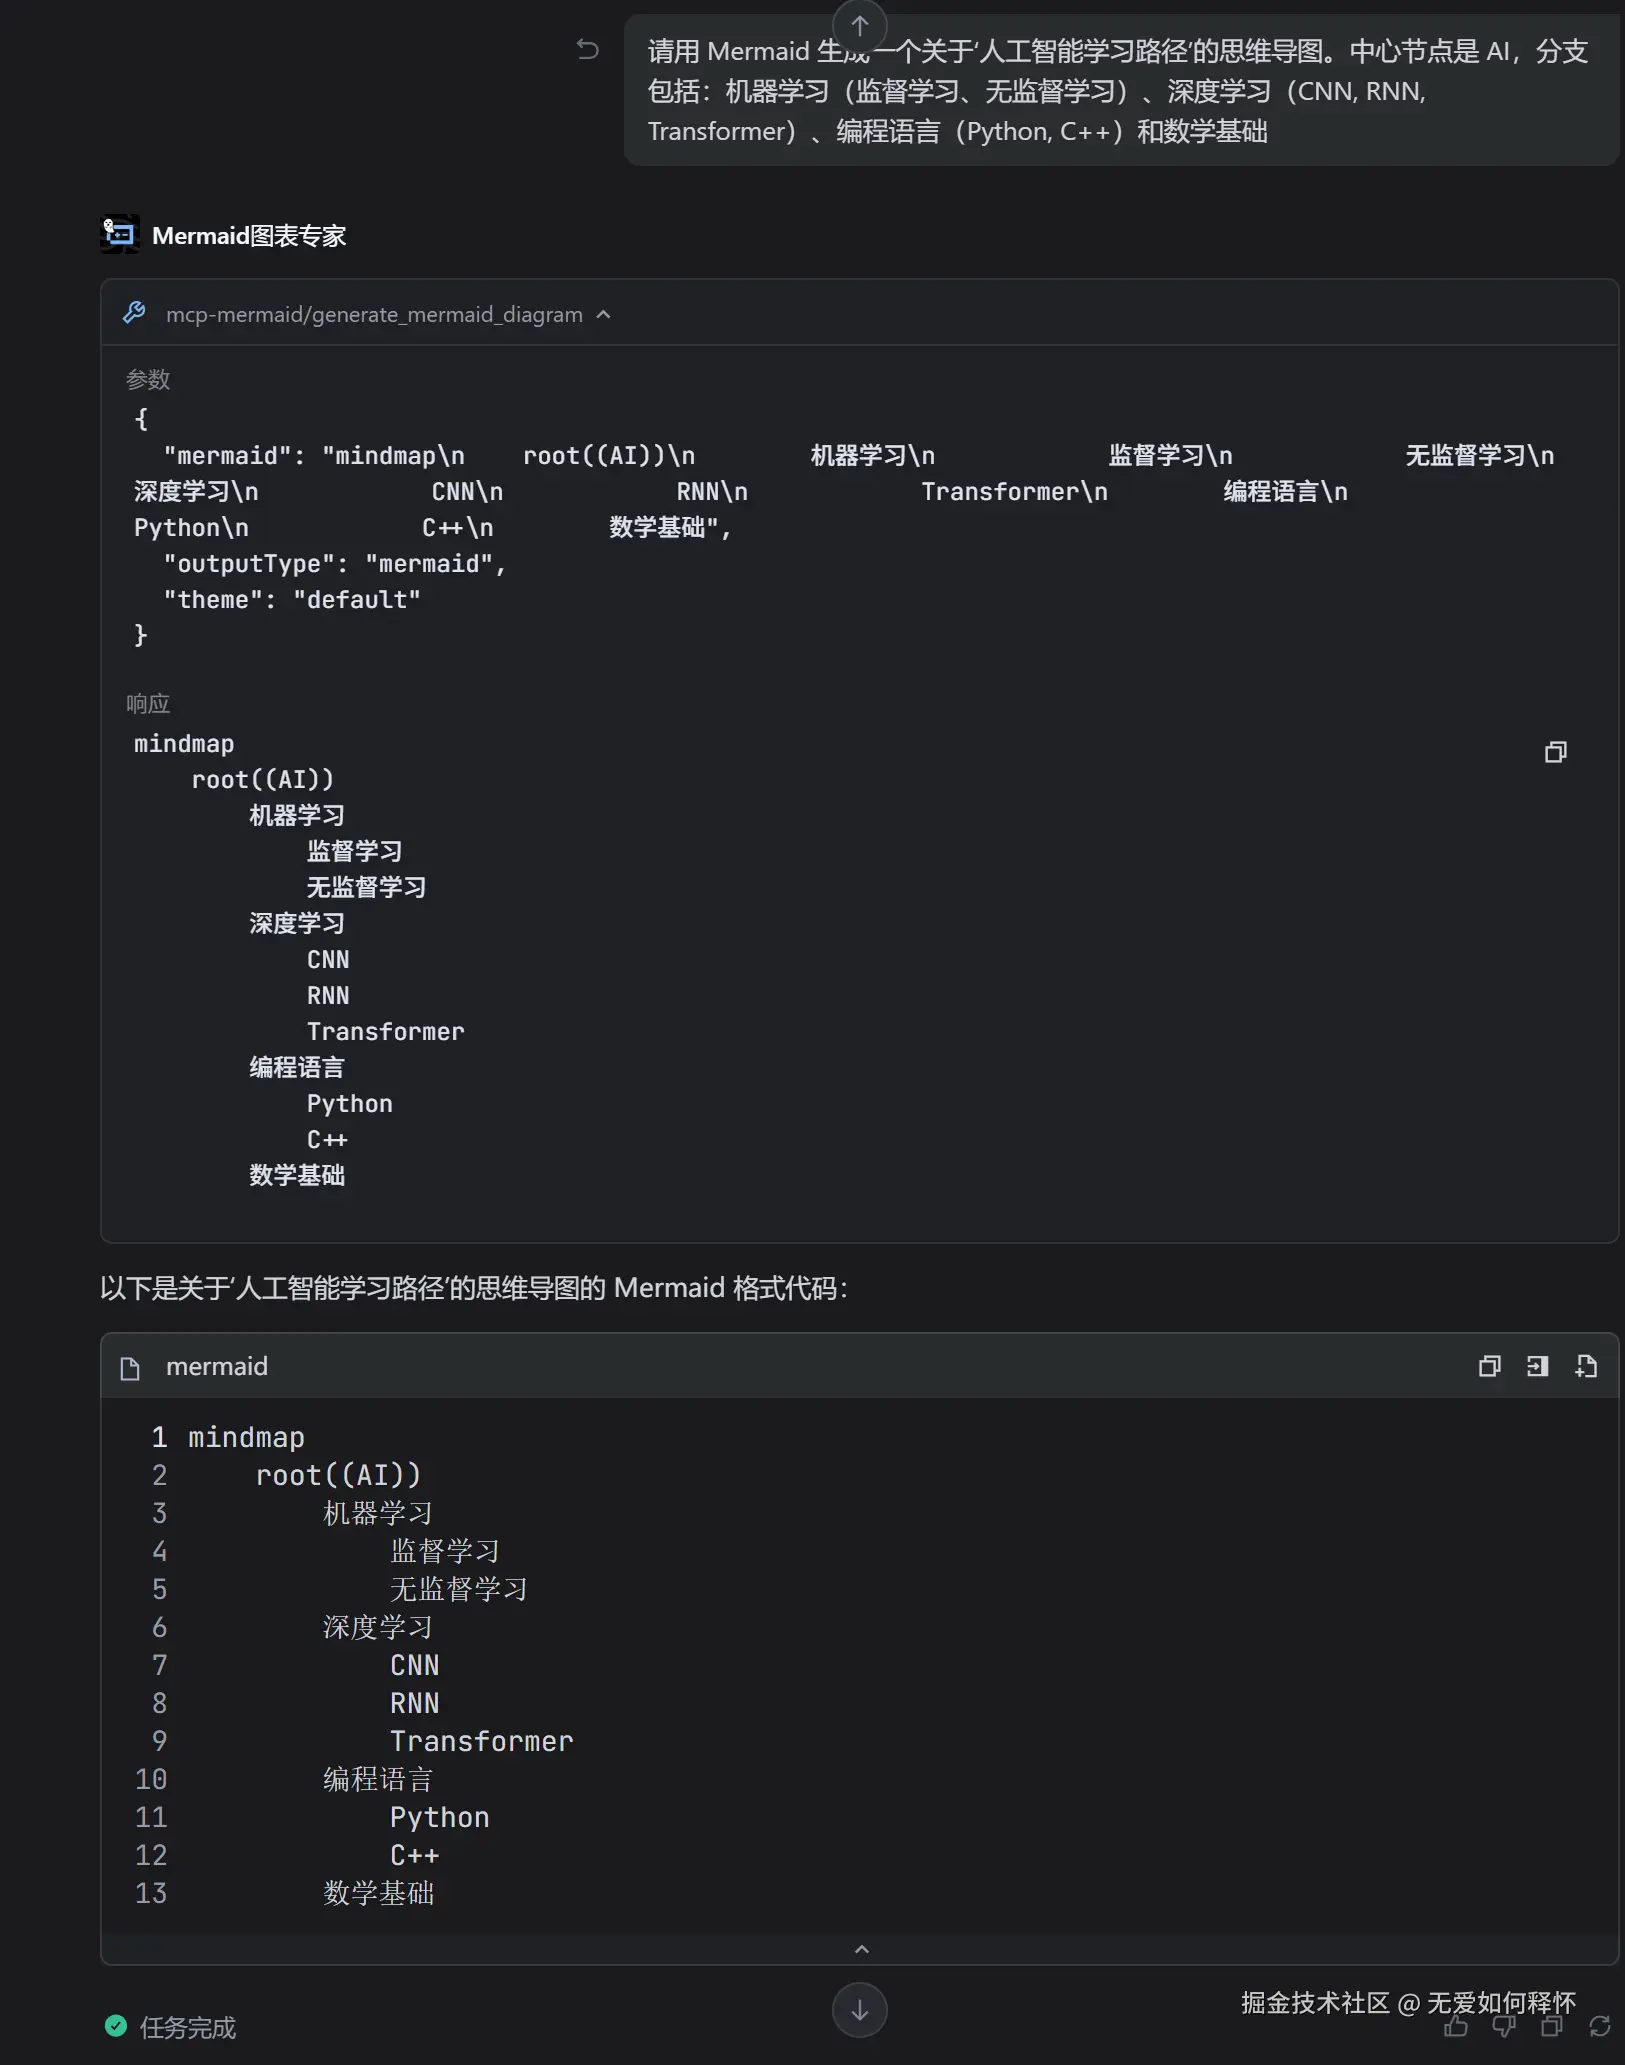Click the wrench icon of the tool call

(134, 313)
